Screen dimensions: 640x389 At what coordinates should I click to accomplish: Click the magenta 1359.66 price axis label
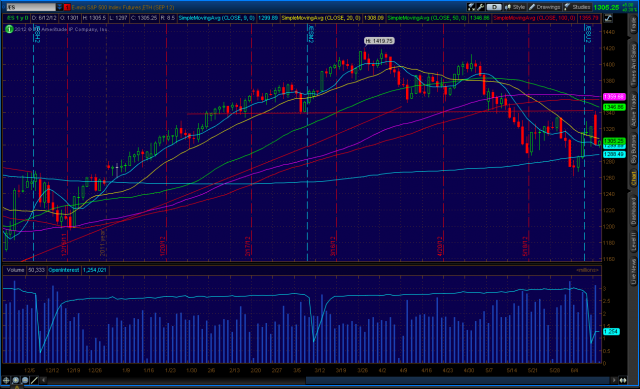click(614, 97)
